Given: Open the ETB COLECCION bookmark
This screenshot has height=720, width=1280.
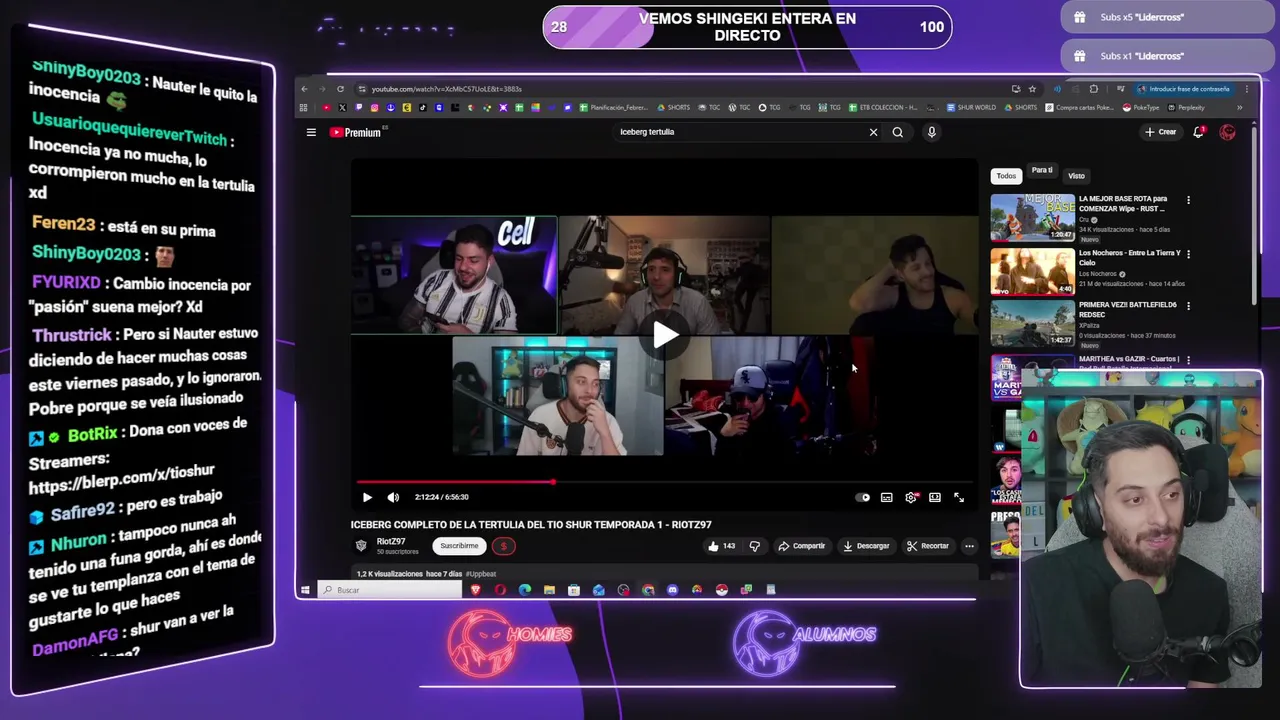Looking at the screenshot, I should click(x=883, y=108).
